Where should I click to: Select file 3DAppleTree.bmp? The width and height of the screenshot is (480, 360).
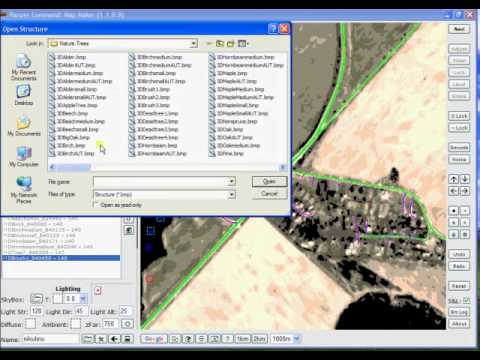point(77,105)
